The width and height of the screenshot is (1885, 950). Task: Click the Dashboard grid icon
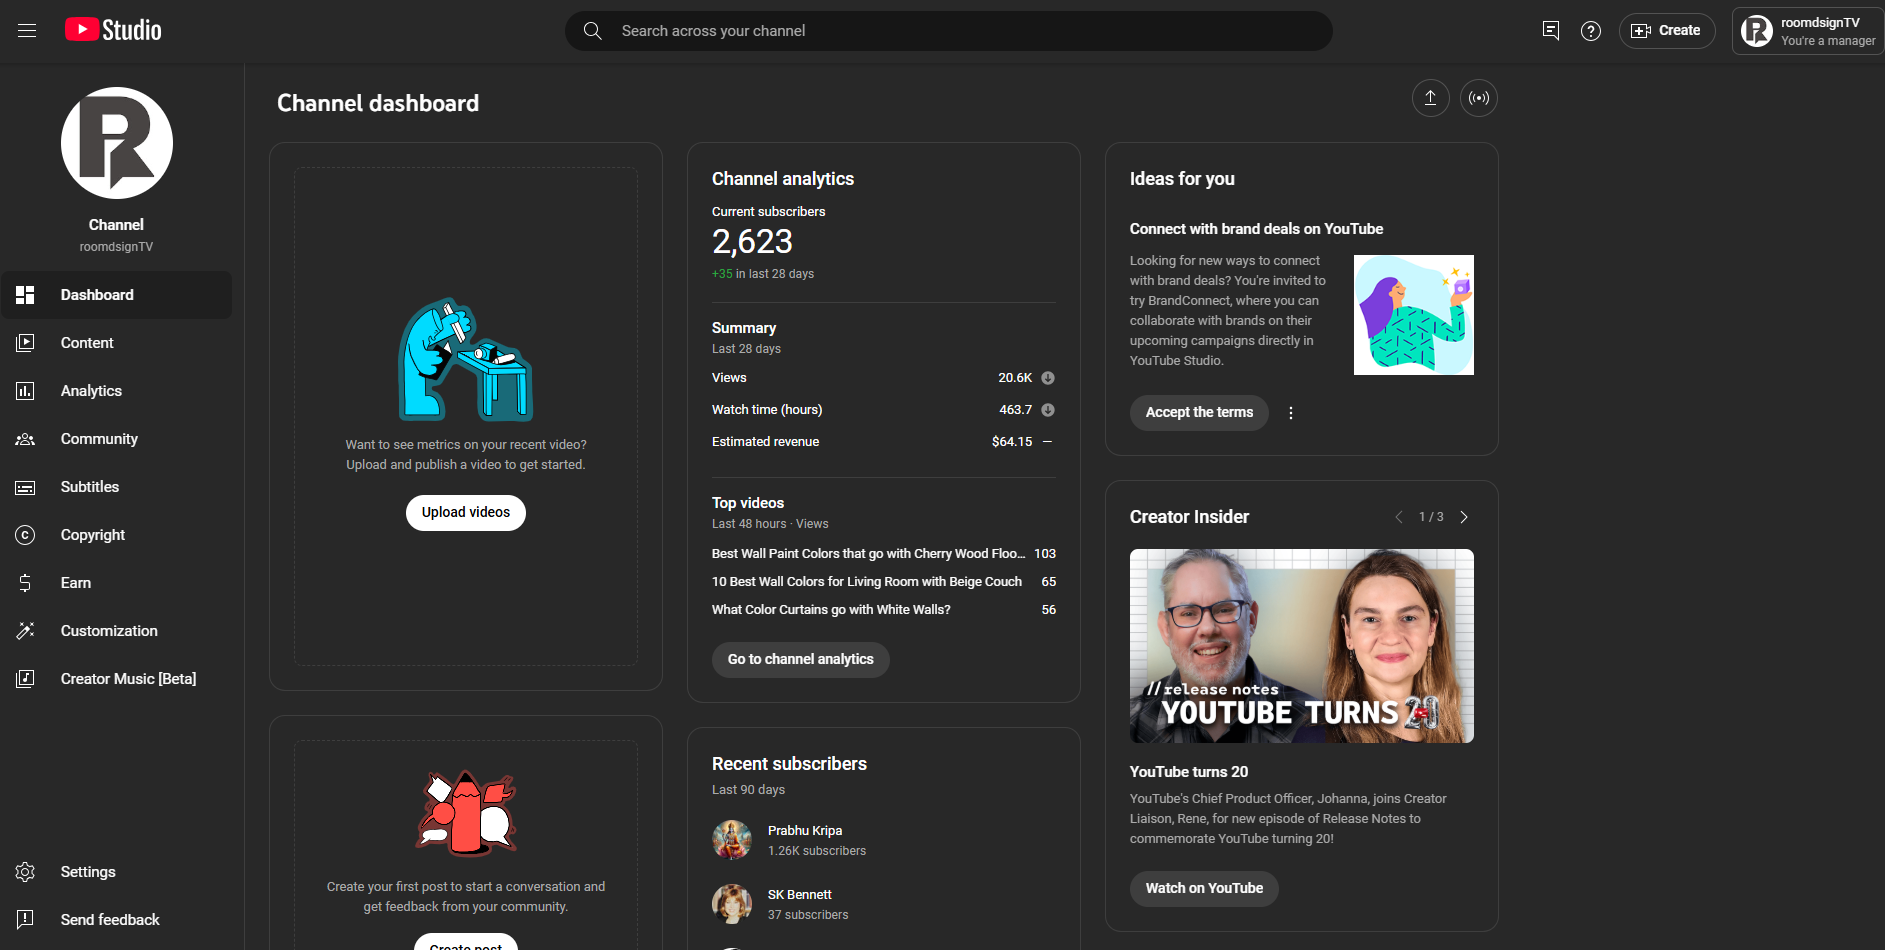pyautogui.click(x=25, y=295)
